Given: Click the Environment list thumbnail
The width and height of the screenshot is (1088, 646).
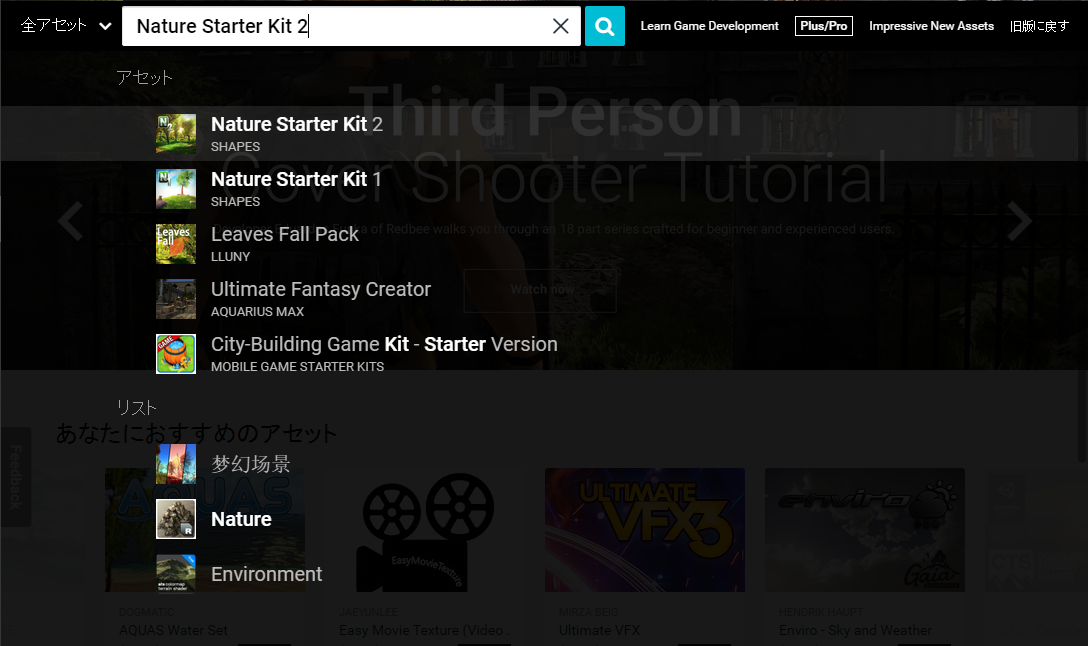Looking at the screenshot, I should pos(176,573).
